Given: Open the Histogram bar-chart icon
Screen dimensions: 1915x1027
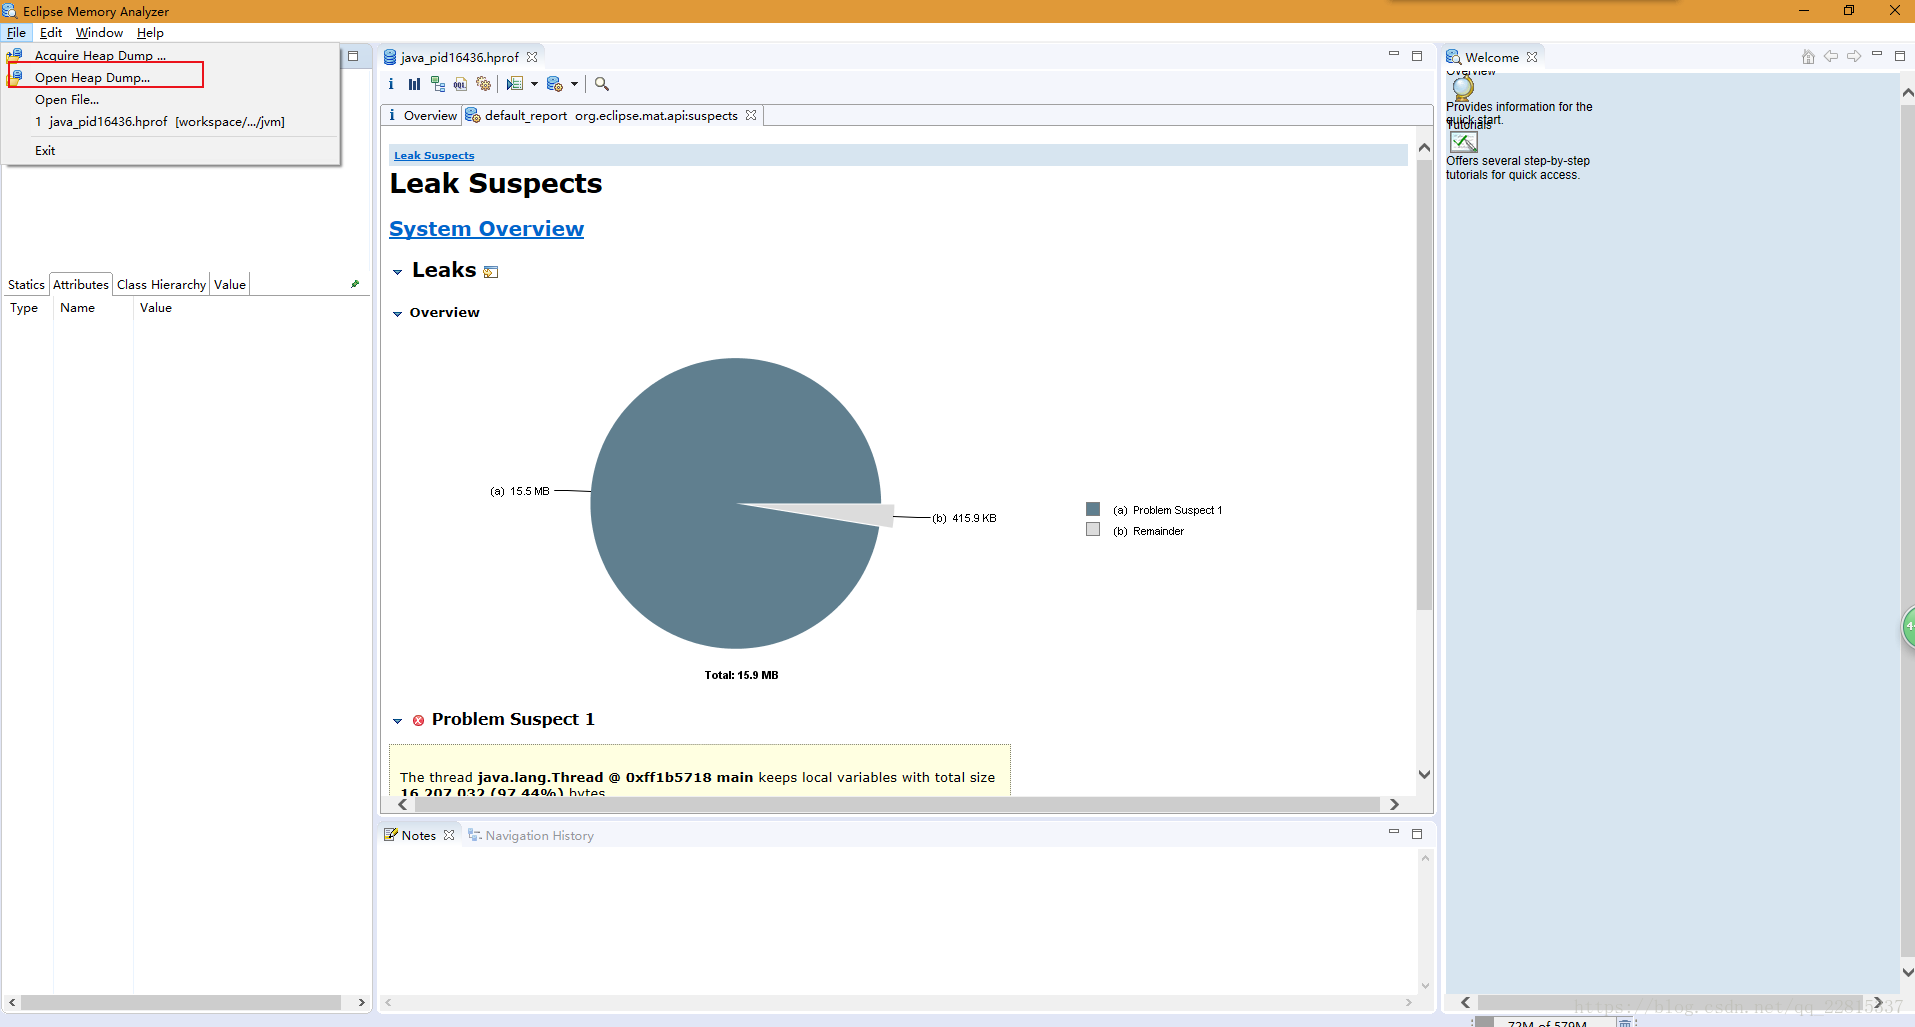Looking at the screenshot, I should tap(414, 84).
